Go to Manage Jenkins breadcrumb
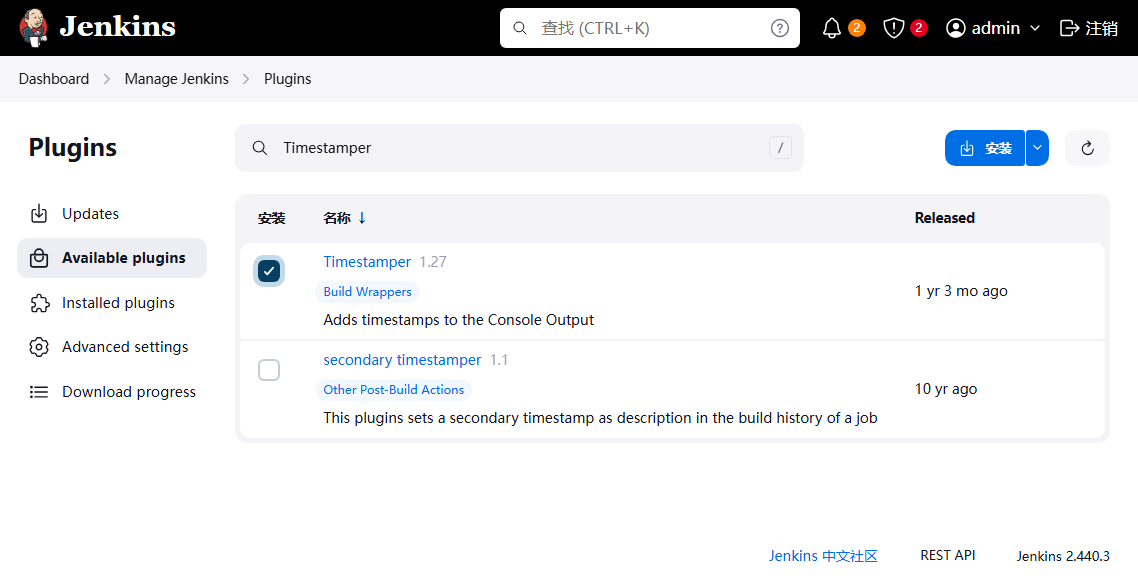The height and width of the screenshot is (588, 1138). pos(176,79)
